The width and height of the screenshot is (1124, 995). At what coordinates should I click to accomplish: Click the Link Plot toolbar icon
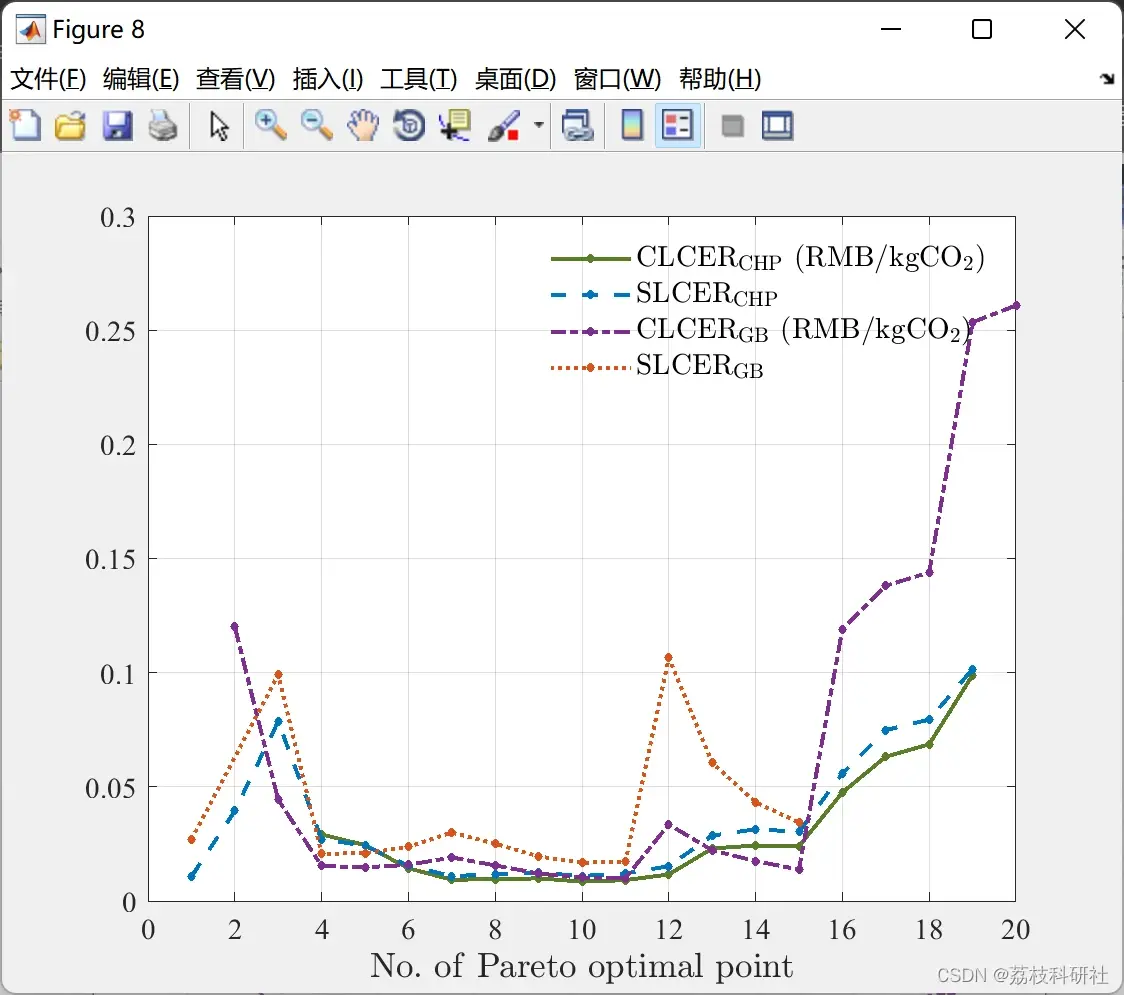pos(578,125)
